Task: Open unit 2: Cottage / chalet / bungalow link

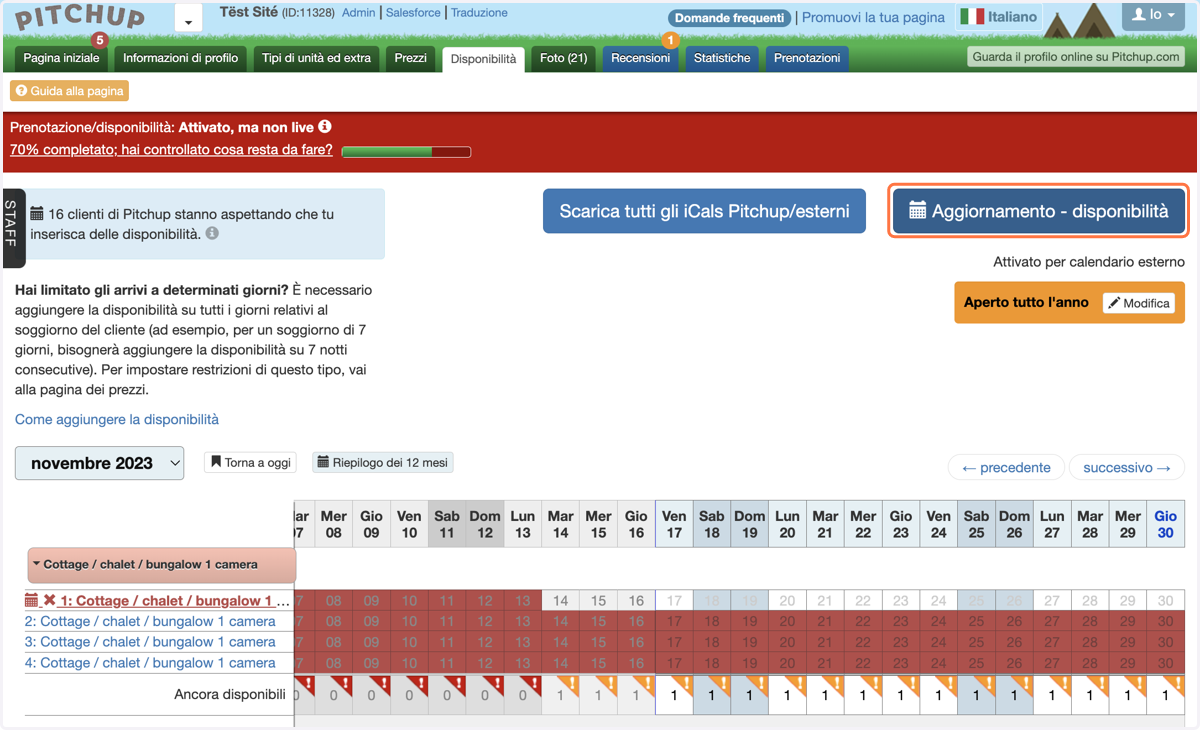Action: tap(150, 622)
